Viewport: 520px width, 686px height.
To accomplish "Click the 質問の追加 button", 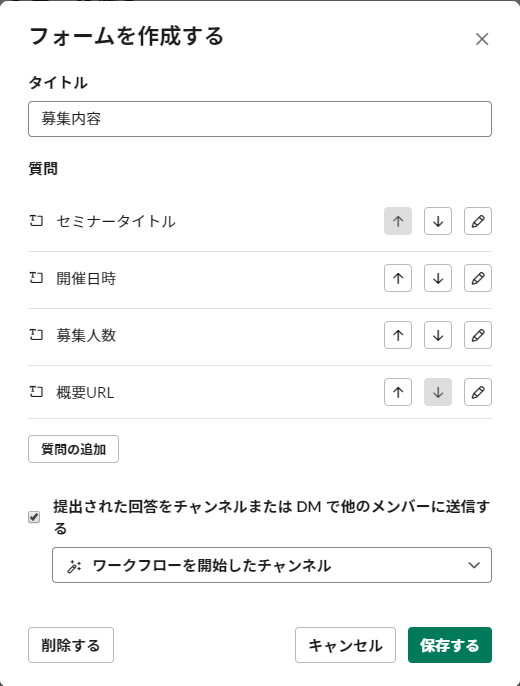I will coord(73,449).
